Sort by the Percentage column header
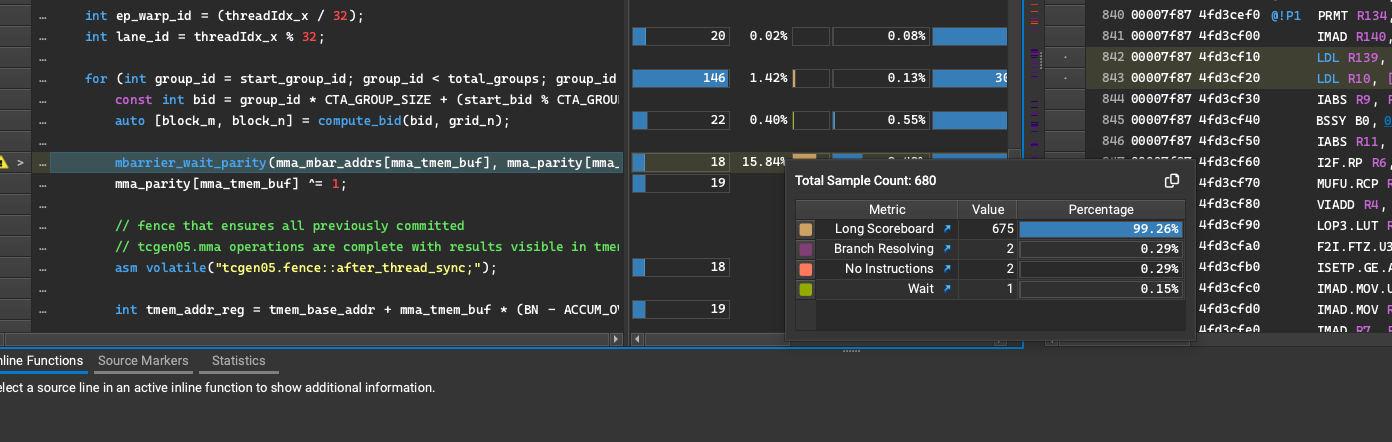 coord(1101,209)
